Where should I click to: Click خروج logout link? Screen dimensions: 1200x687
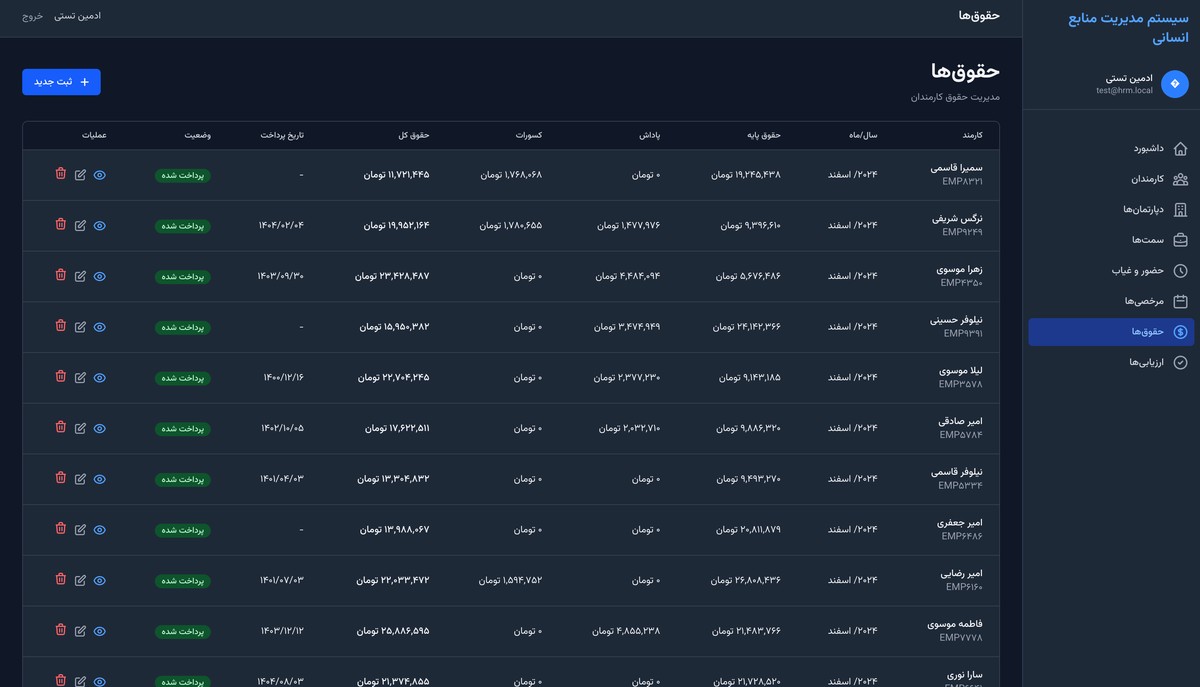click(x=33, y=16)
